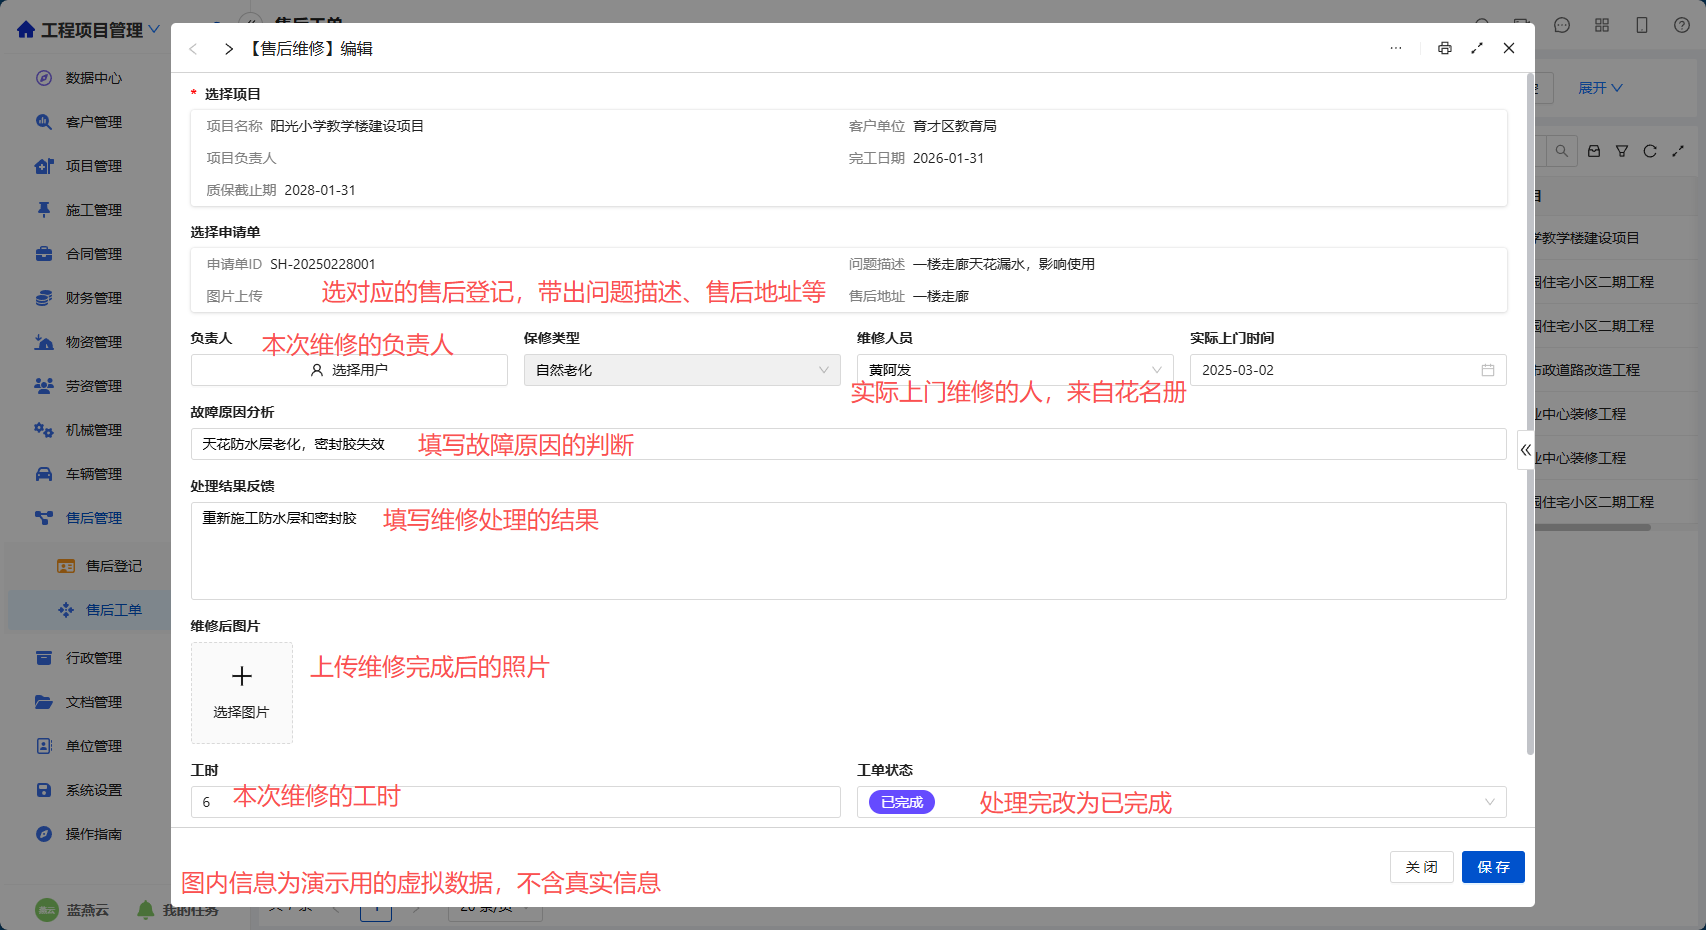Image resolution: width=1706 pixels, height=930 pixels.
Task: Click the 关闭 button
Action: point(1421,867)
